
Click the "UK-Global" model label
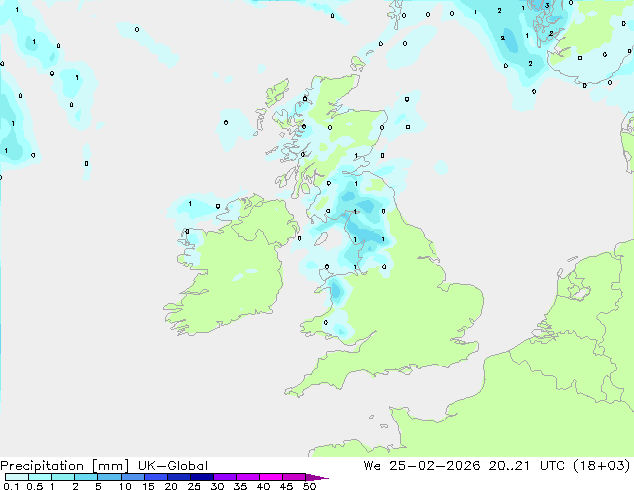[173, 466]
